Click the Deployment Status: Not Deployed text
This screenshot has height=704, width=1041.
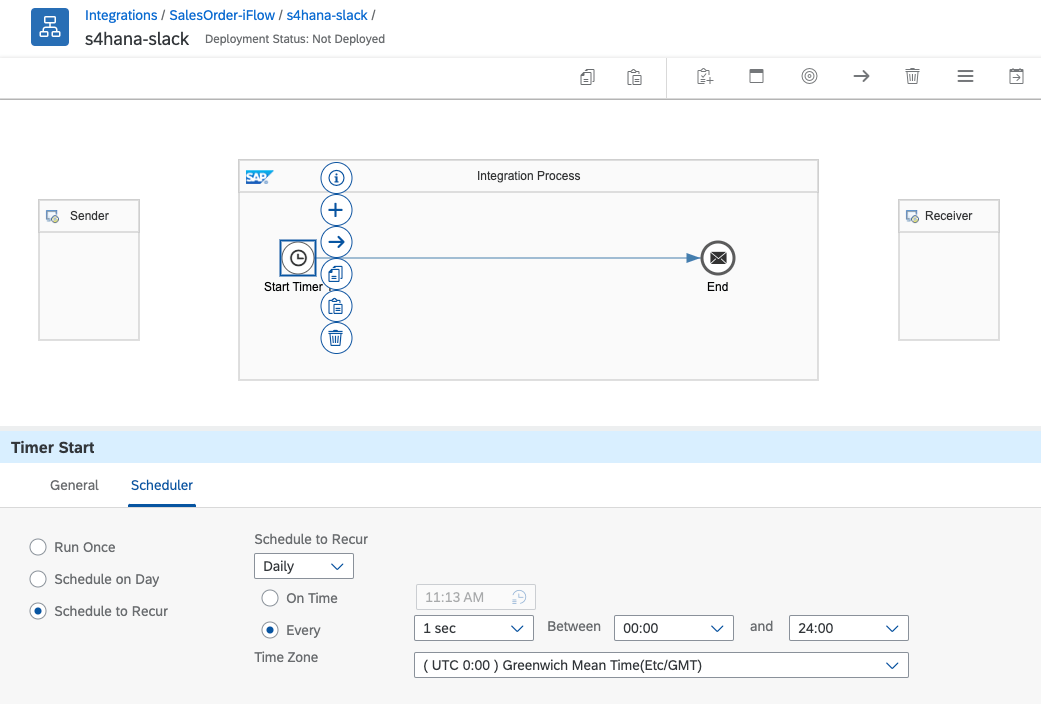pos(295,39)
